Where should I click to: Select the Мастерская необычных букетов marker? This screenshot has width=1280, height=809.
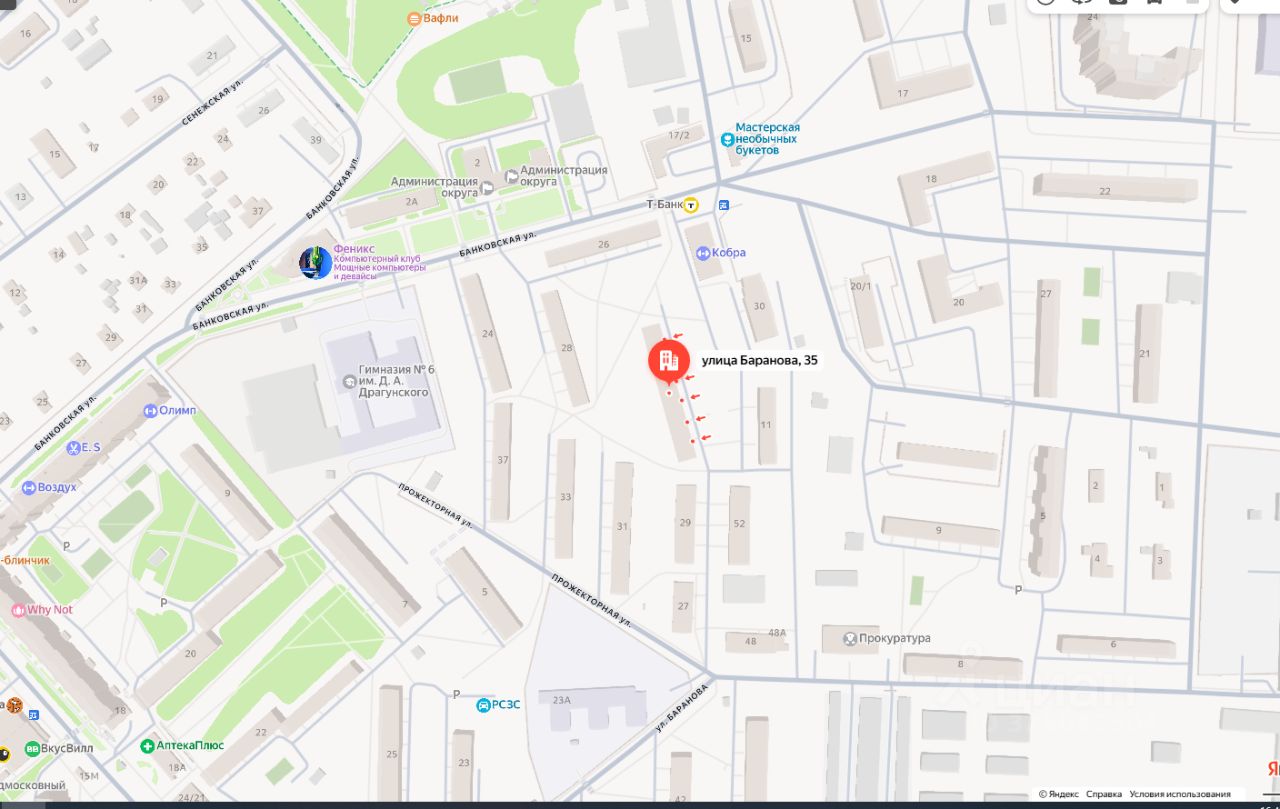pos(727,139)
